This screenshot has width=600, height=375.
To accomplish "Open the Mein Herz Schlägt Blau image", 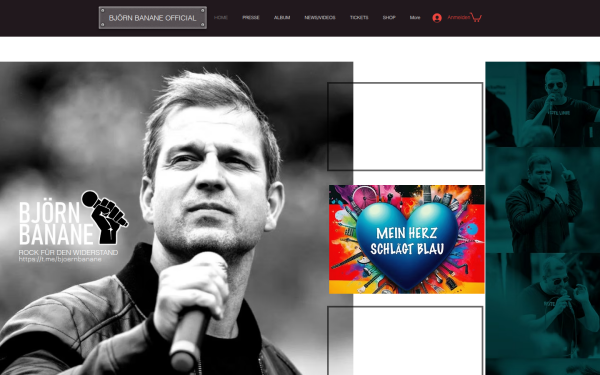I will click(407, 240).
